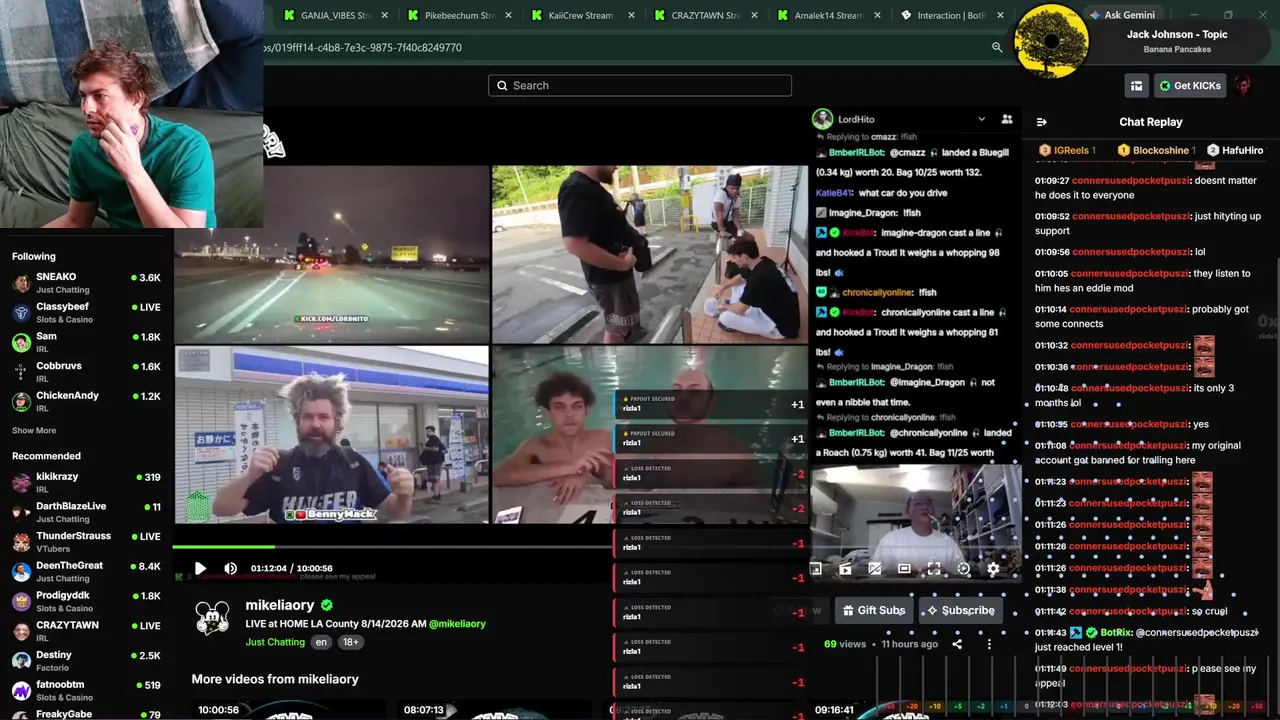This screenshot has width=1280, height=720.
Task: Close the Amalek14 Stream tab
Action: pos(878,16)
